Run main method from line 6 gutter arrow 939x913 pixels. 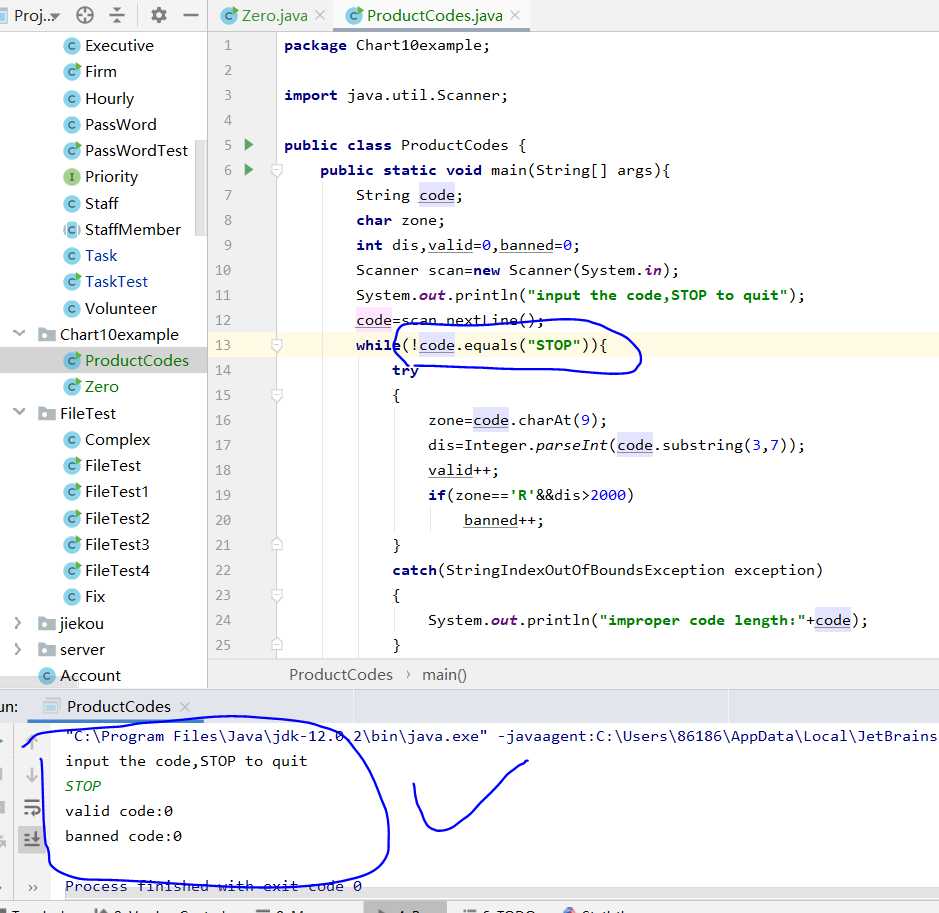(249, 170)
